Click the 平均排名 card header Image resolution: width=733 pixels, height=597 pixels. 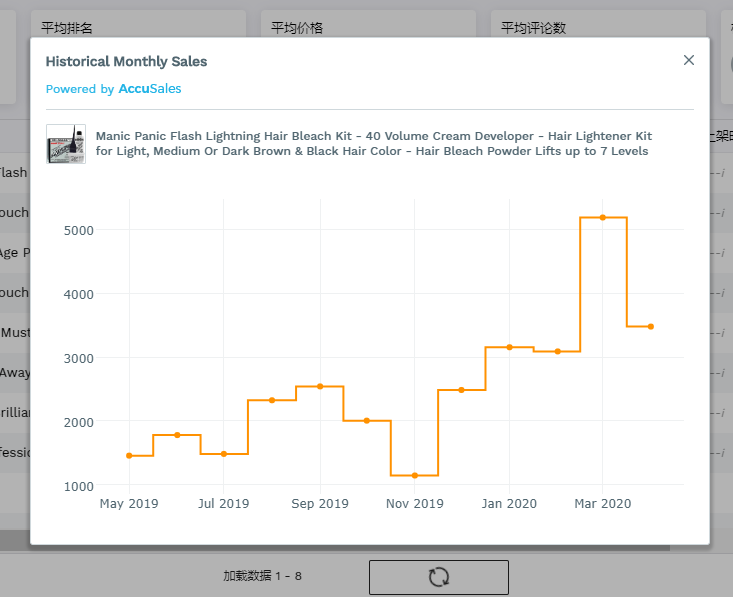click(x=67, y=27)
